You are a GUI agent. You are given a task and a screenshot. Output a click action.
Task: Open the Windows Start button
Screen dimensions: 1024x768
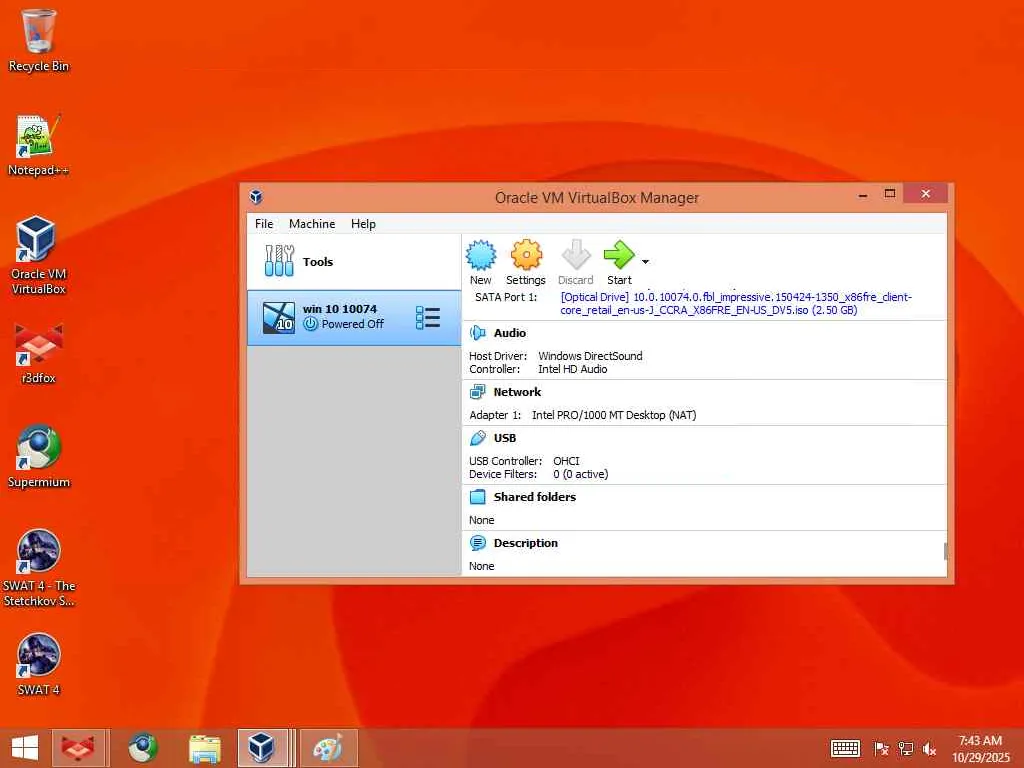click(x=25, y=748)
